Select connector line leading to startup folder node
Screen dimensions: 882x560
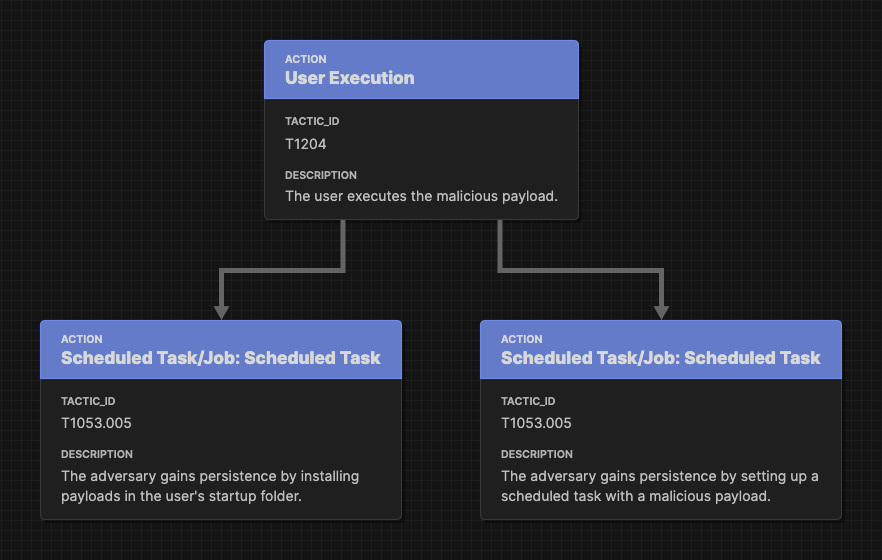click(x=281, y=271)
